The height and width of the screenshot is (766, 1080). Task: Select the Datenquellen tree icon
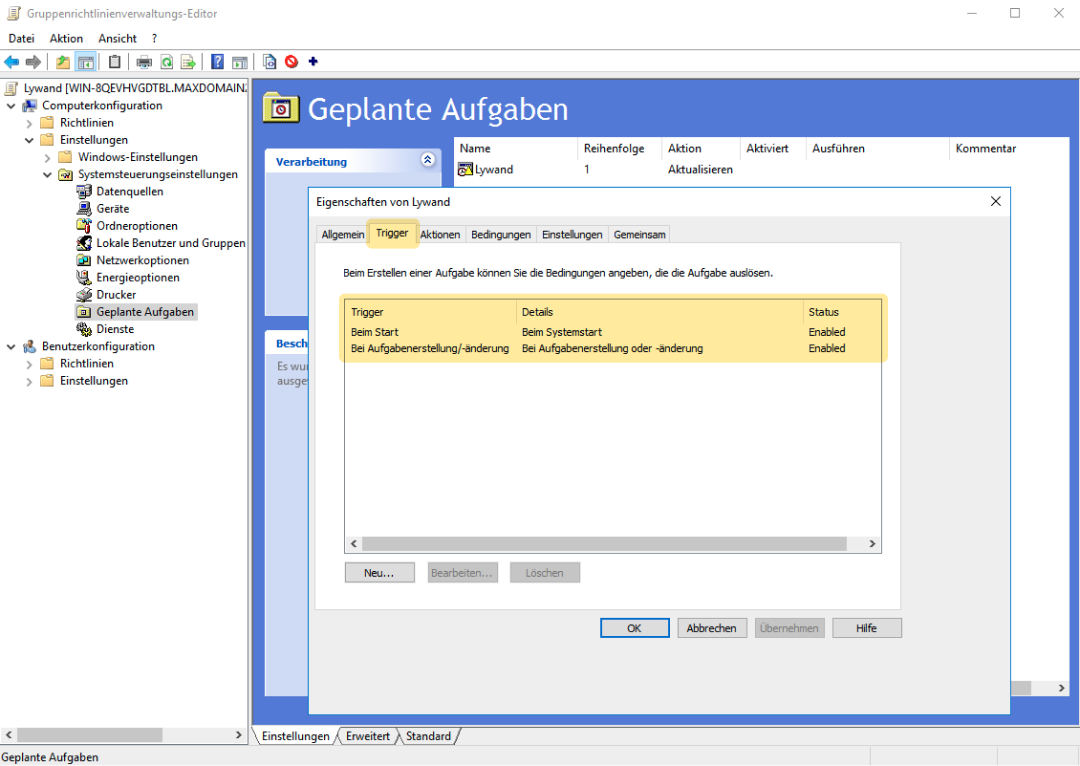(84, 192)
